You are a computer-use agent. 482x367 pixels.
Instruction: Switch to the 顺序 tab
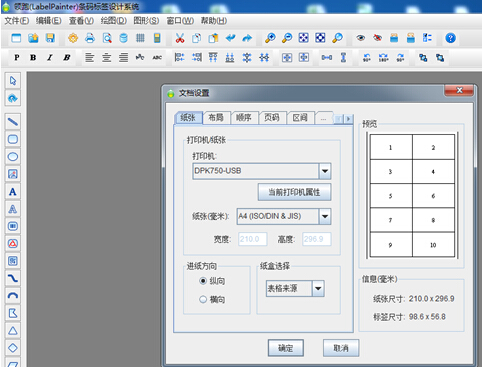[244, 117]
